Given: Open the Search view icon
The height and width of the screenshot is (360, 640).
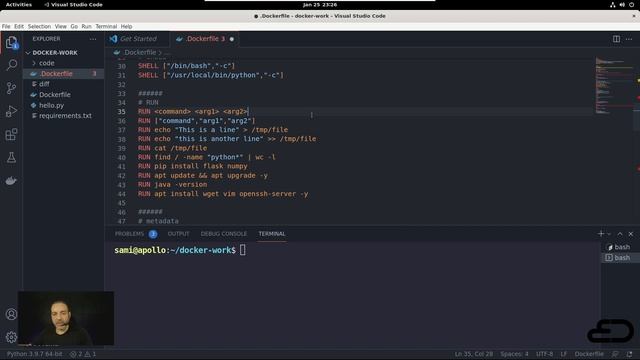Looking at the screenshot, I should click(11, 65).
